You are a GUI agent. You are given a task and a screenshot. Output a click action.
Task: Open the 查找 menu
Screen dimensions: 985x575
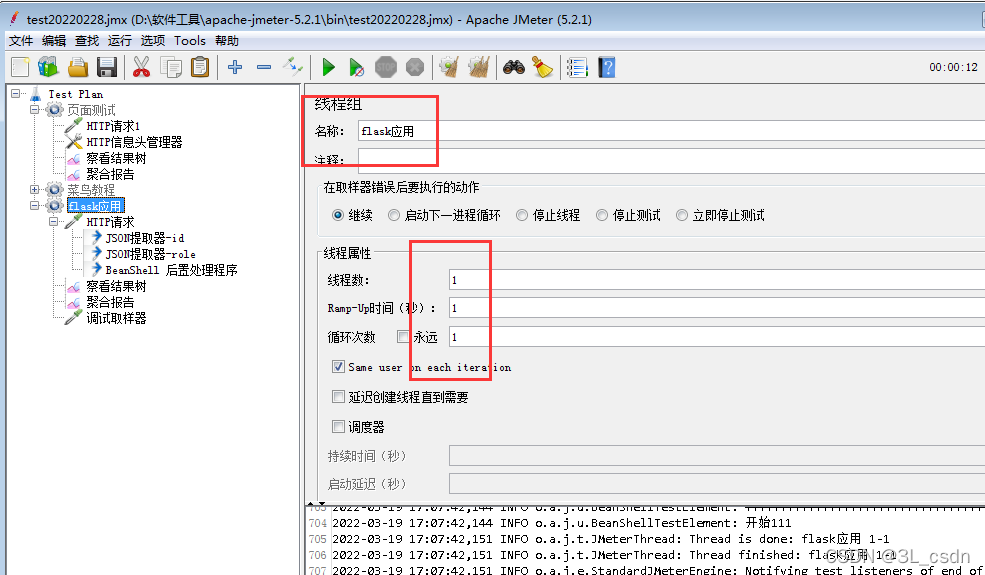point(87,41)
